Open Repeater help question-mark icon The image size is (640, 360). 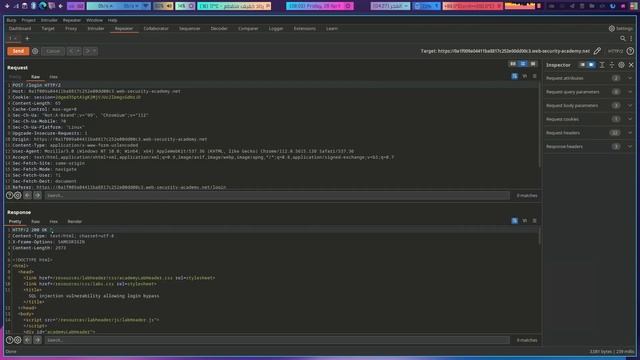point(630,51)
